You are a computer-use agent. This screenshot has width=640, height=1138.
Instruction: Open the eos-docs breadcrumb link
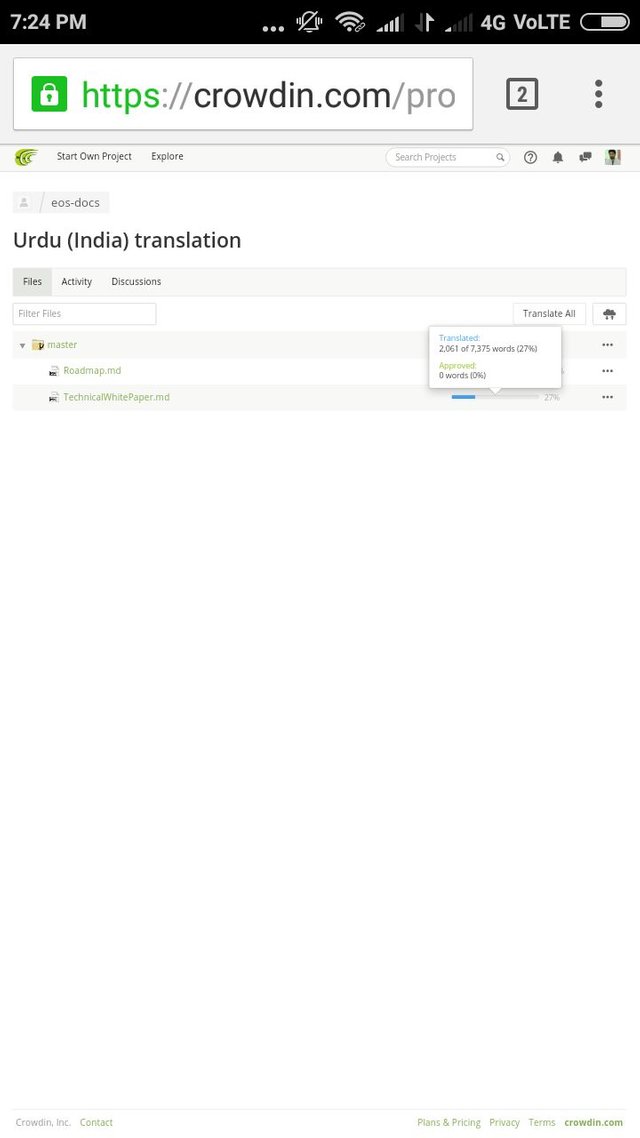(x=75, y=202)
